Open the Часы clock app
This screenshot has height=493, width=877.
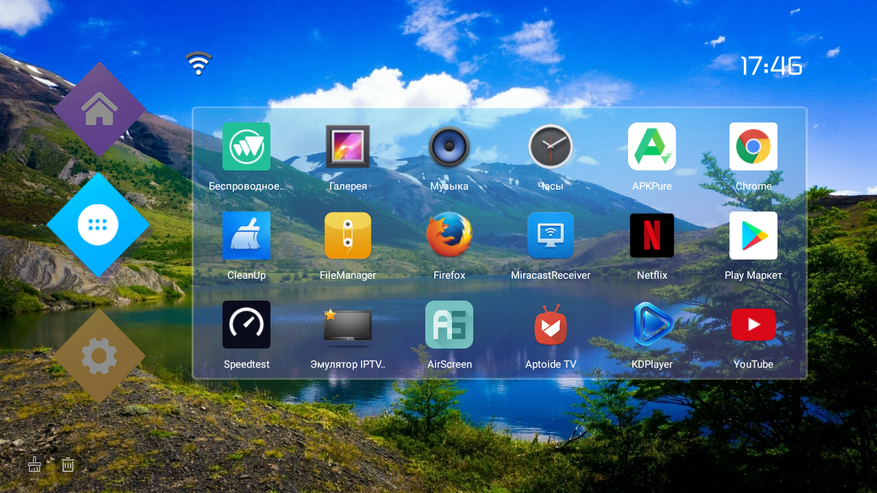(x=550, y=147)
